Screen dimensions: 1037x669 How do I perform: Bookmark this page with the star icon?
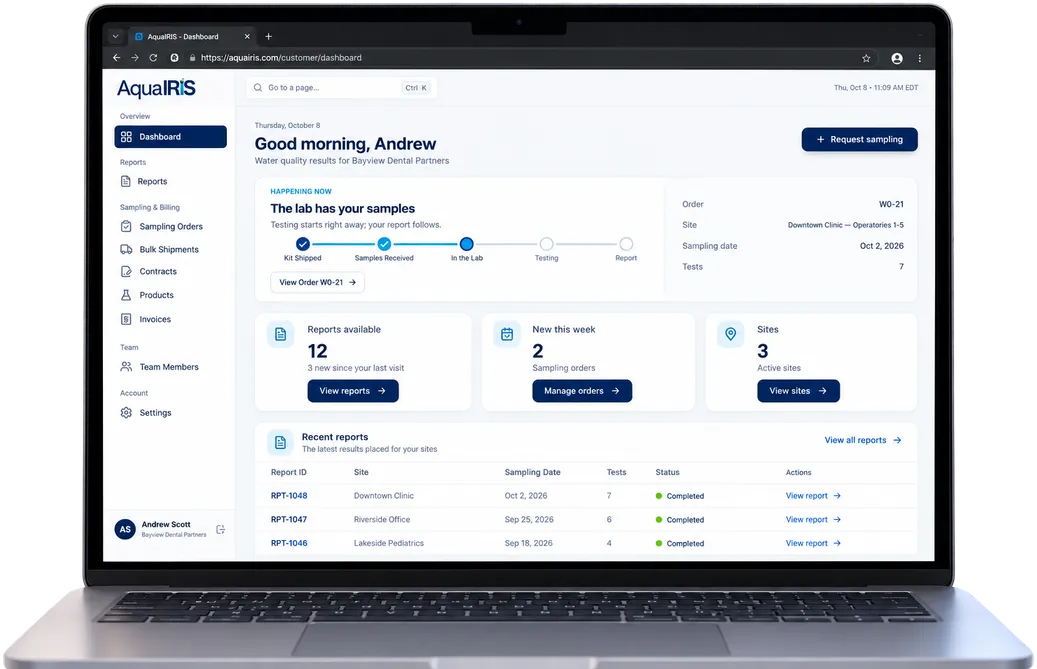[x=866, y=58]
